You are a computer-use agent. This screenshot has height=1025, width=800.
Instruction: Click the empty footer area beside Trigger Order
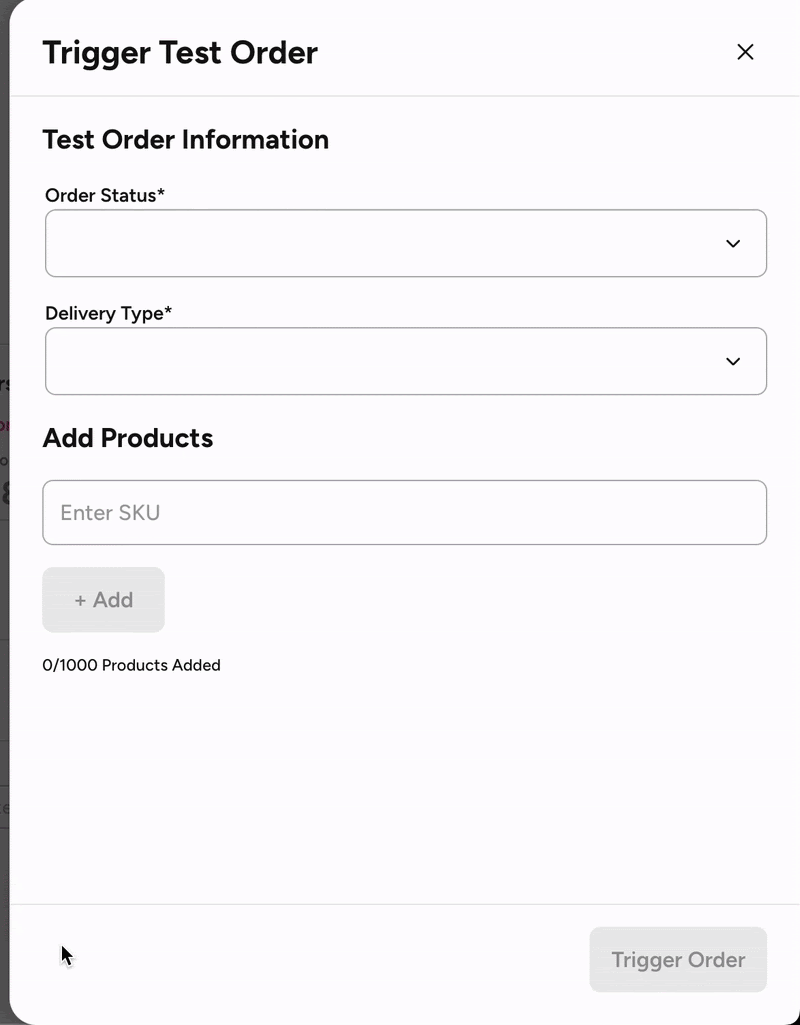pos(320,960)
